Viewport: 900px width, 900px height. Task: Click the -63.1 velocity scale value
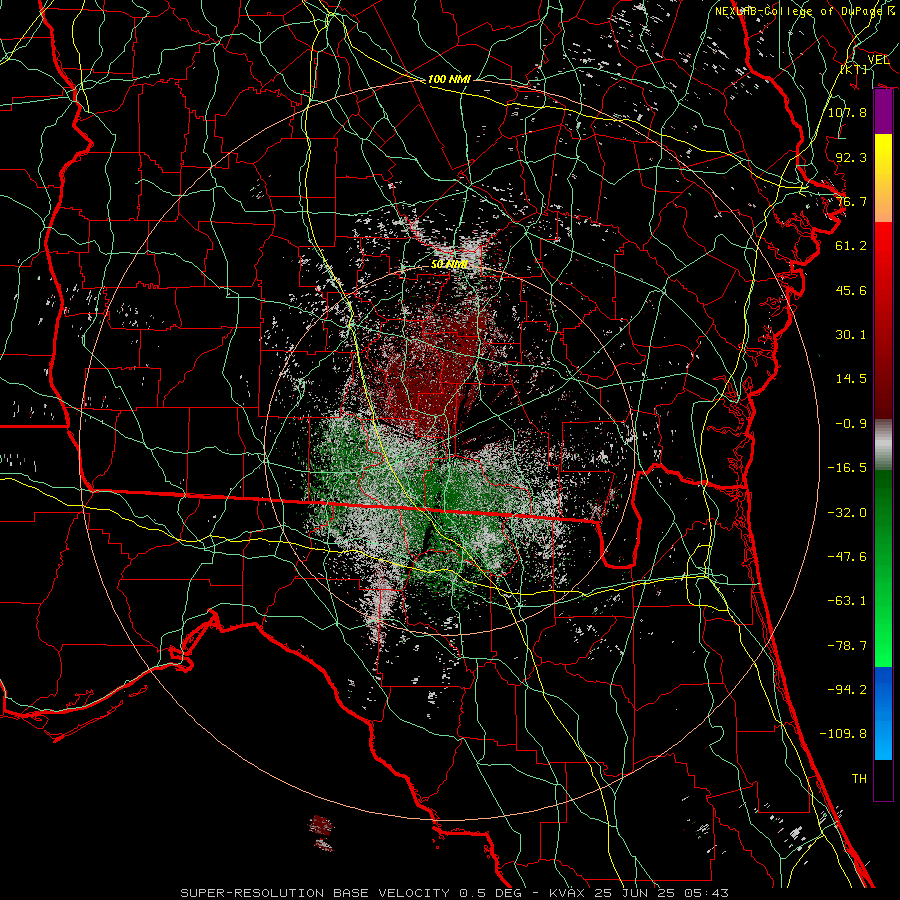coord(847,601)
